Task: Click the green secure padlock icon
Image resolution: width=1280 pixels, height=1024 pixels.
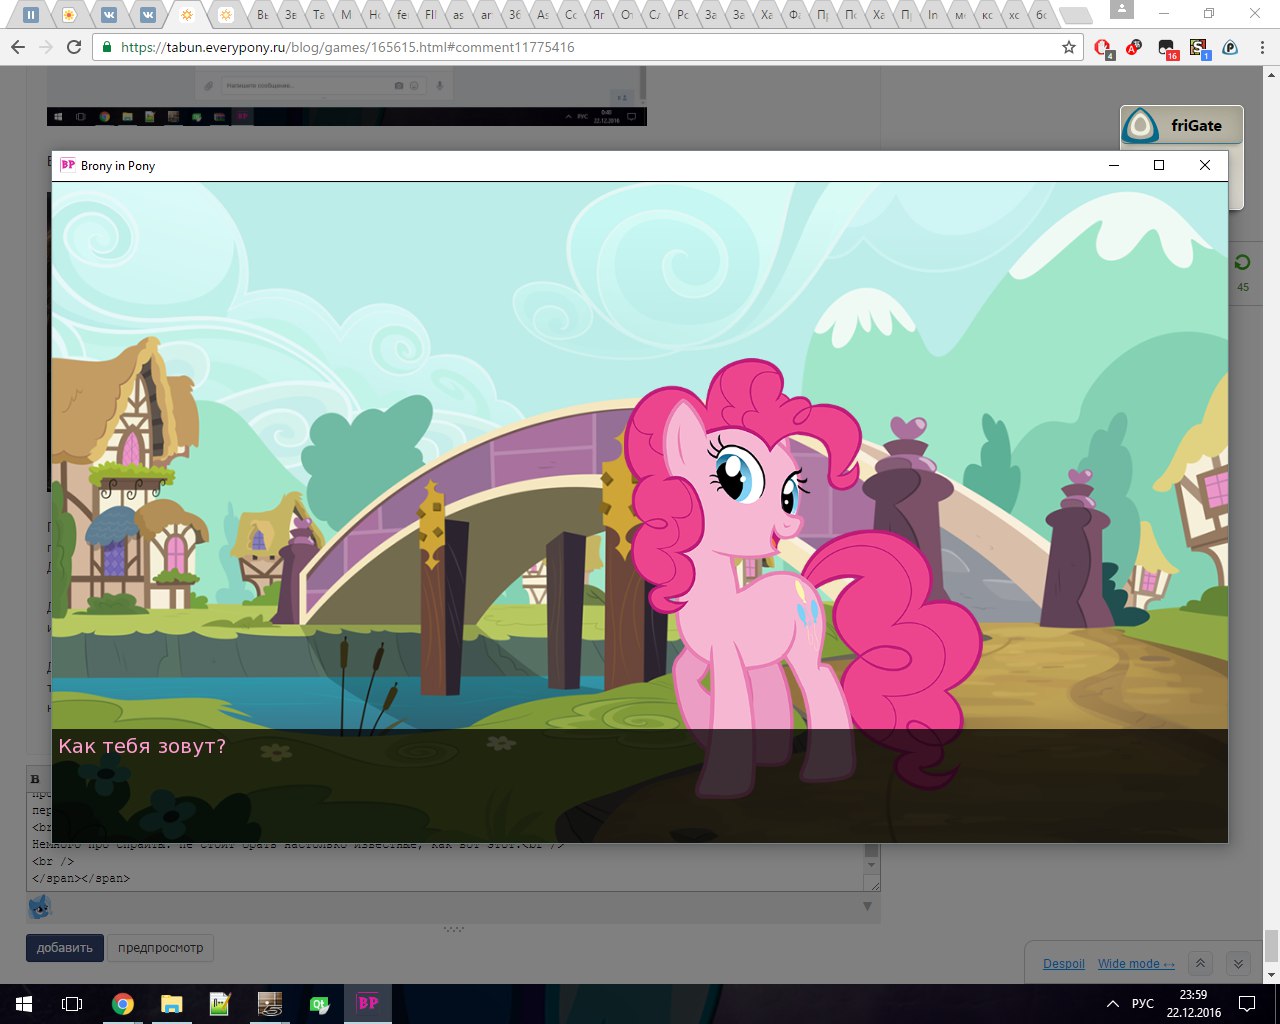Action: pyautogui.click(x=106, y=47)
